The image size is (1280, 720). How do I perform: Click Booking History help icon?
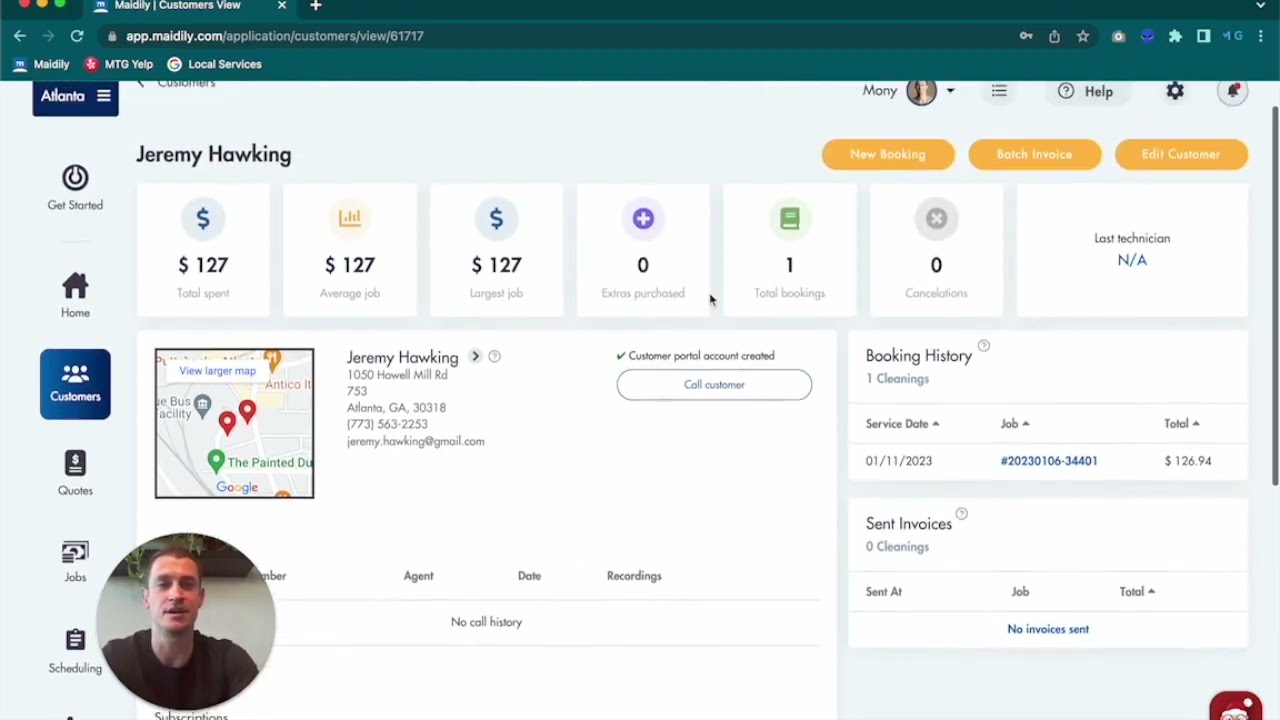[983, 346]
